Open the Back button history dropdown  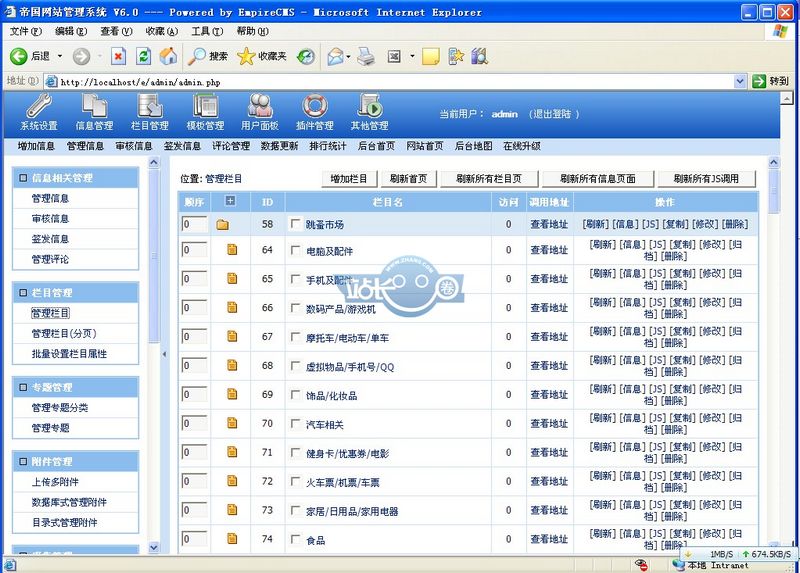click(x=60, y=56)
